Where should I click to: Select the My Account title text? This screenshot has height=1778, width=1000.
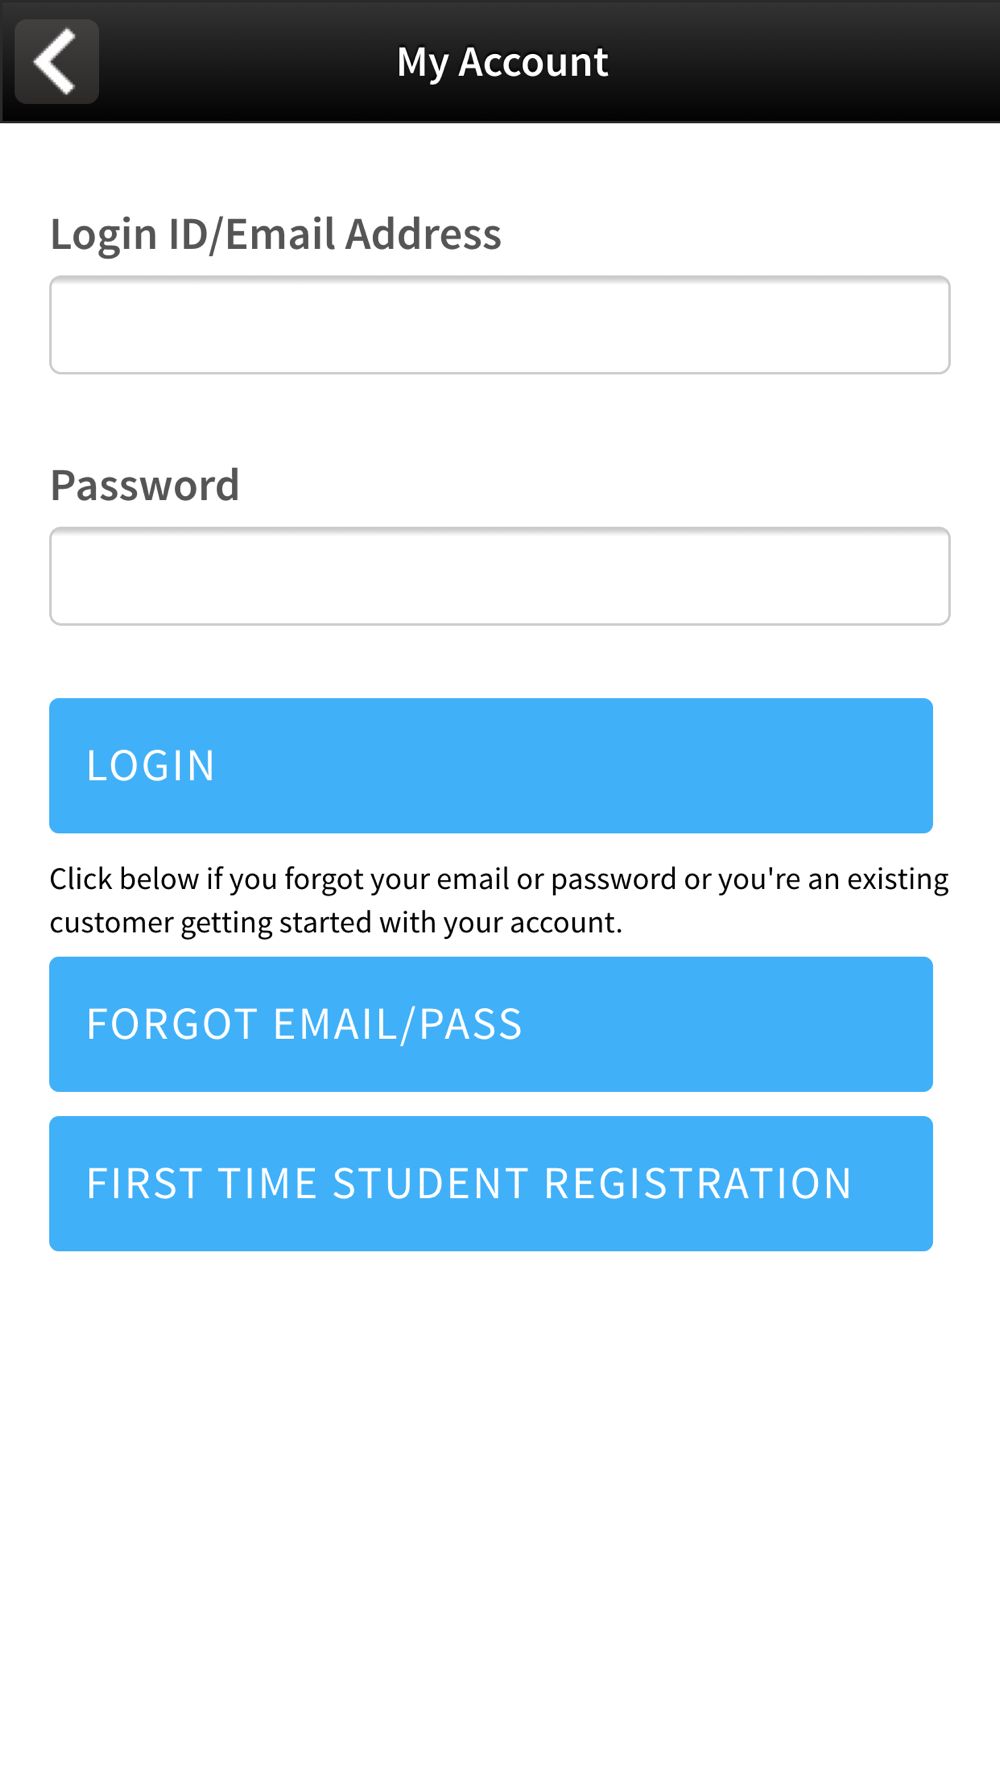(x=502, y=62)
